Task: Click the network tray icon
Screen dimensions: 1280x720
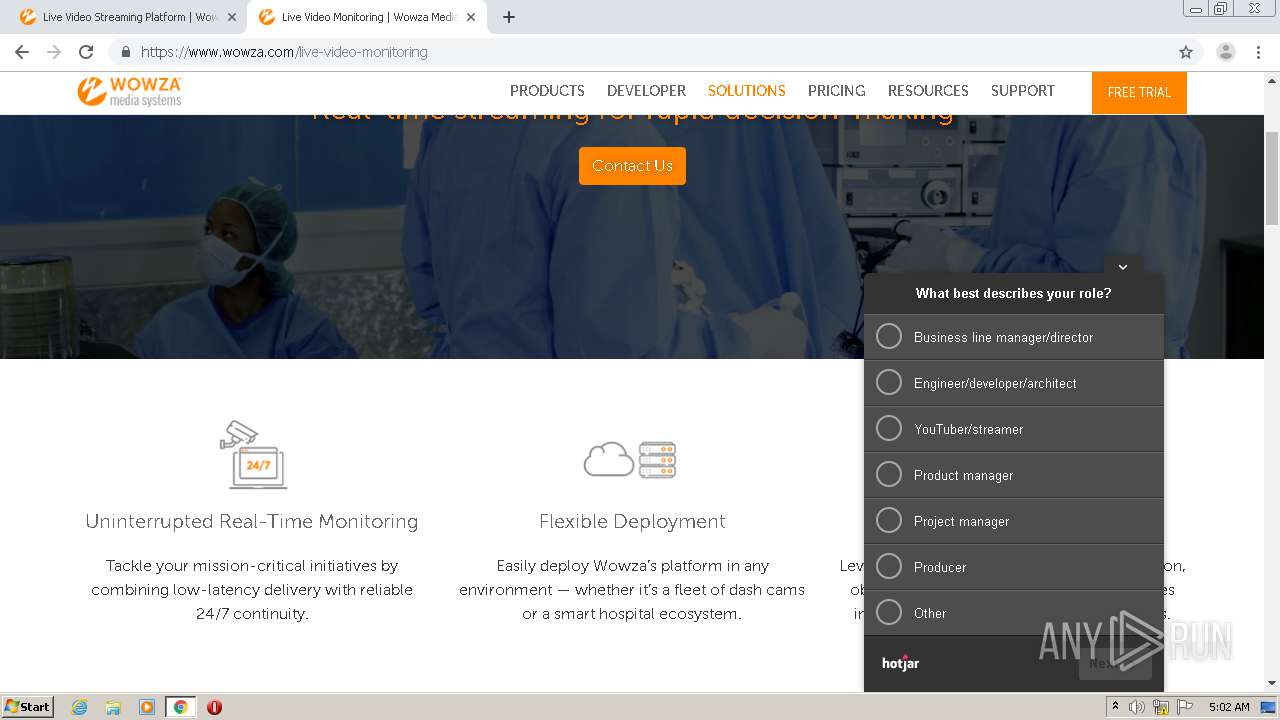Action: (x=1161, y=707)
